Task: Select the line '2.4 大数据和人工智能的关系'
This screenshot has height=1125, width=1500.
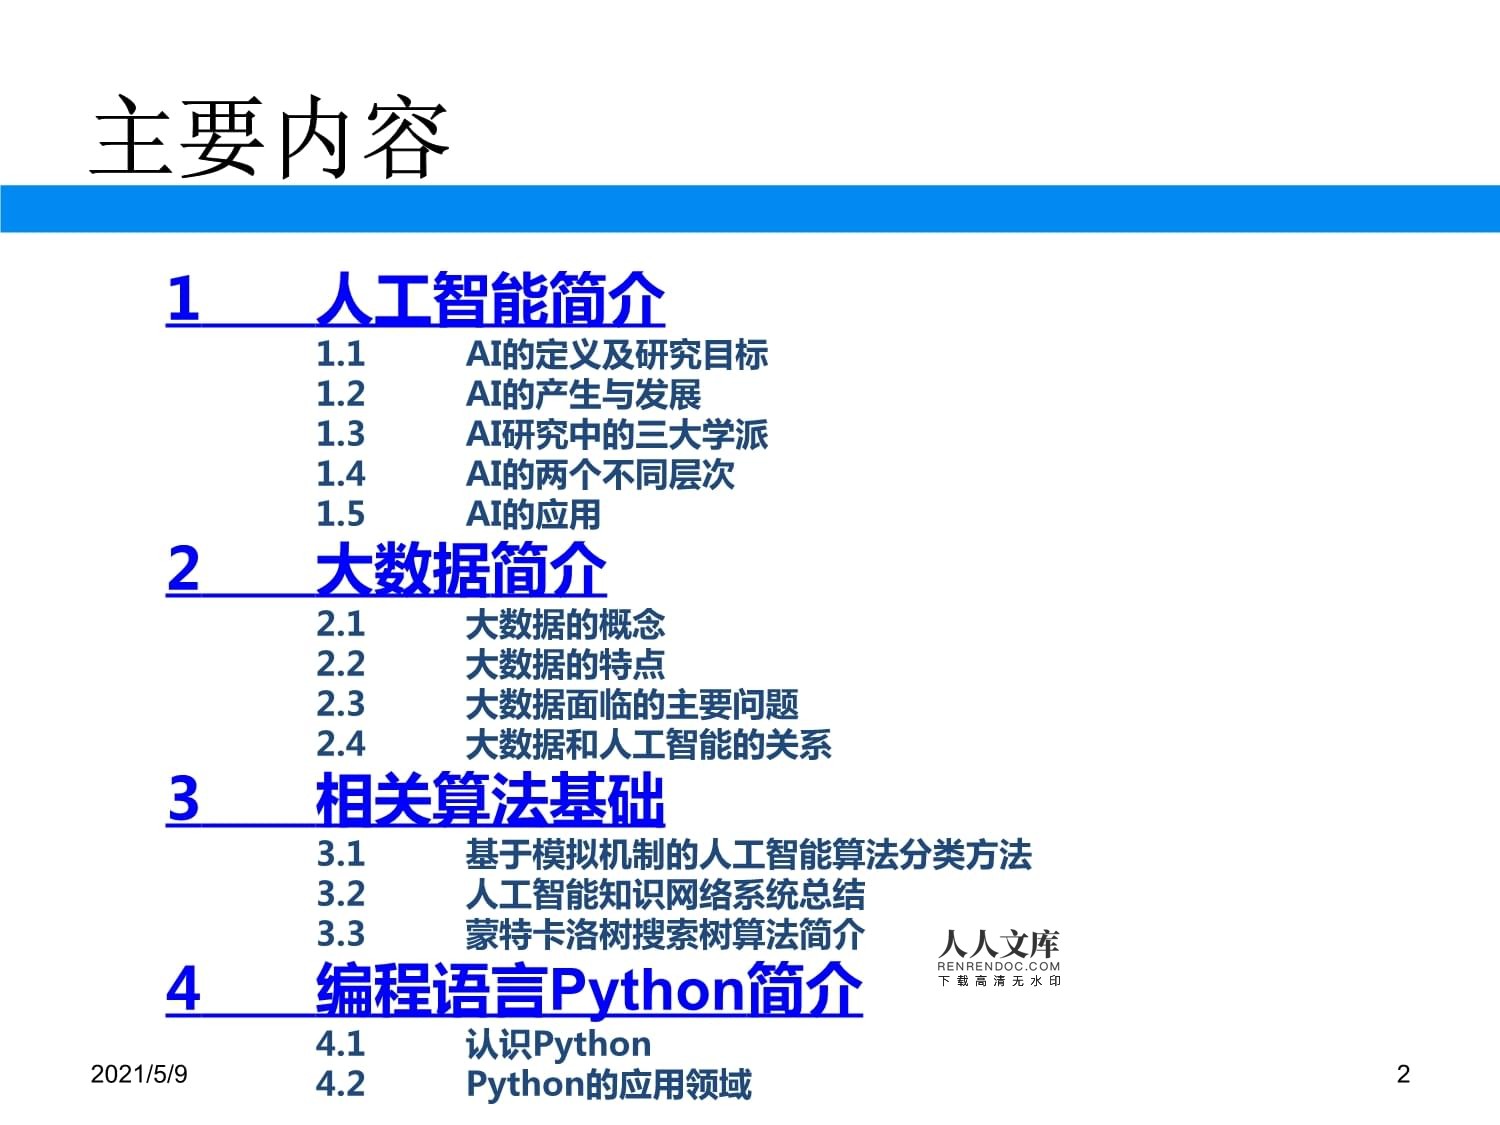Action: [574, 744]
